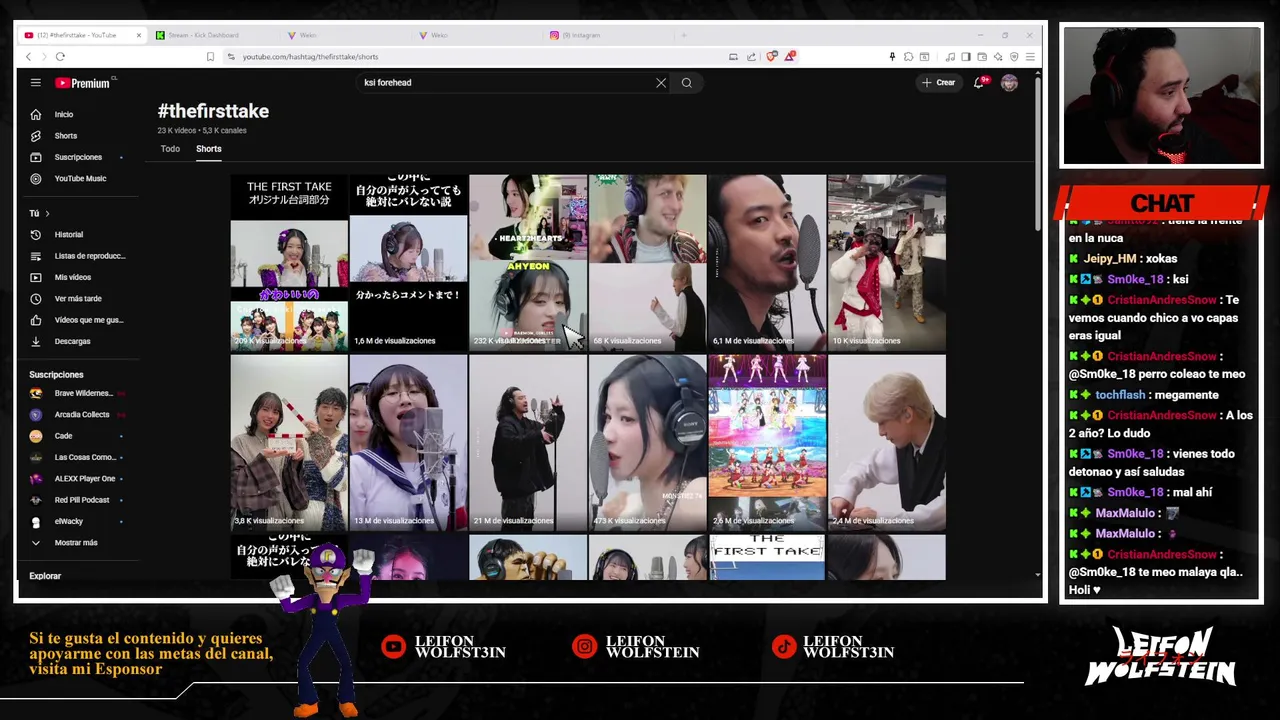Open the short with 21 M visualizaciones
The width and height of the screenshot is (1280, 720).
528,443
